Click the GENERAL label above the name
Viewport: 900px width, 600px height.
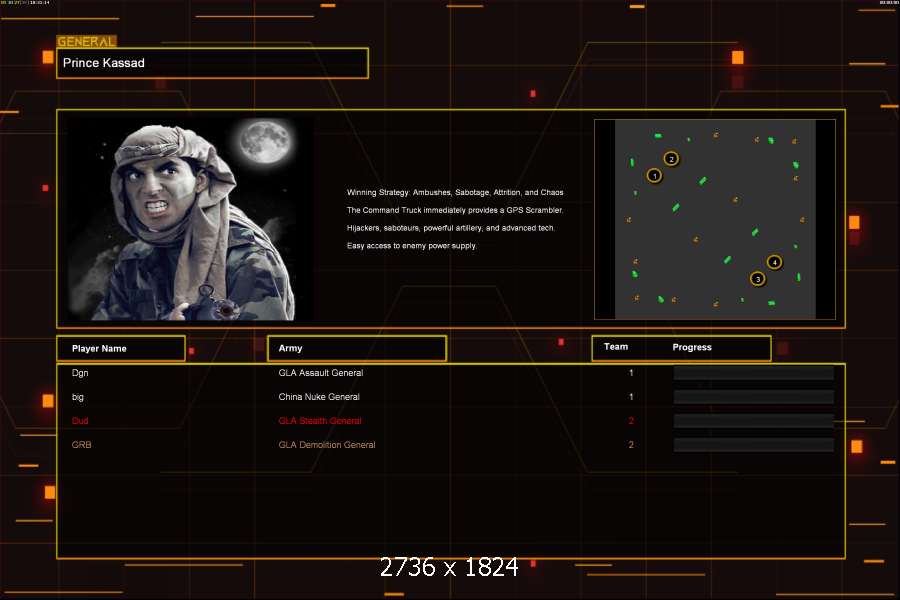tap(86, 42)
